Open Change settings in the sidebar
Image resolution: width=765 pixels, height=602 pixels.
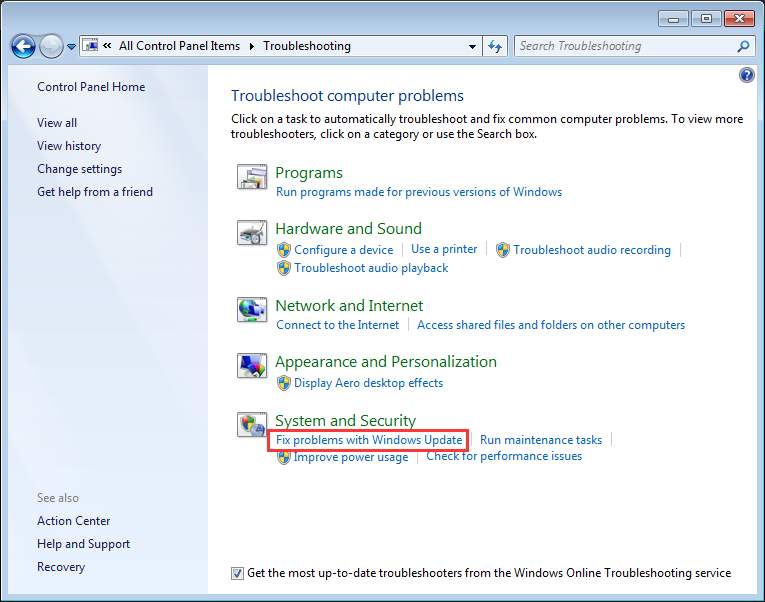pos(79,169)
